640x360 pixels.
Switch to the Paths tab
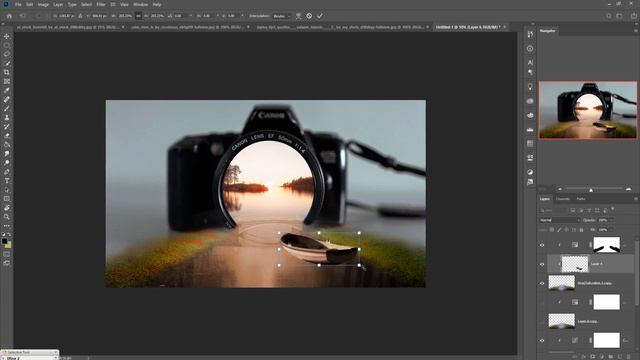581,199
